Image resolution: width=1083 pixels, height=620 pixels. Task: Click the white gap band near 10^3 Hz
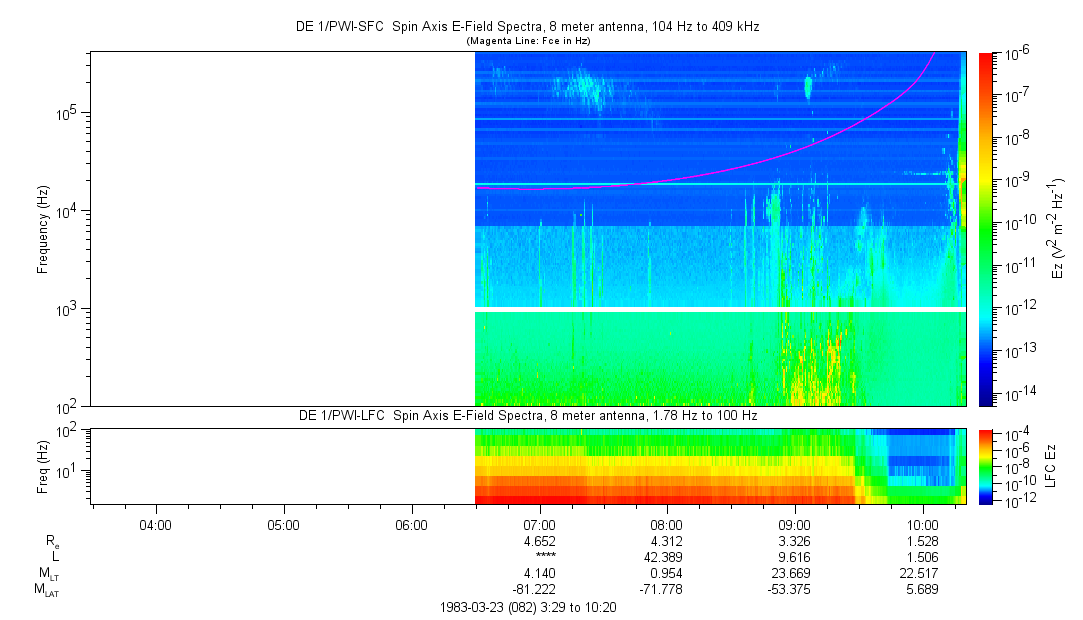pyautogui.click(x=720, y=310)
